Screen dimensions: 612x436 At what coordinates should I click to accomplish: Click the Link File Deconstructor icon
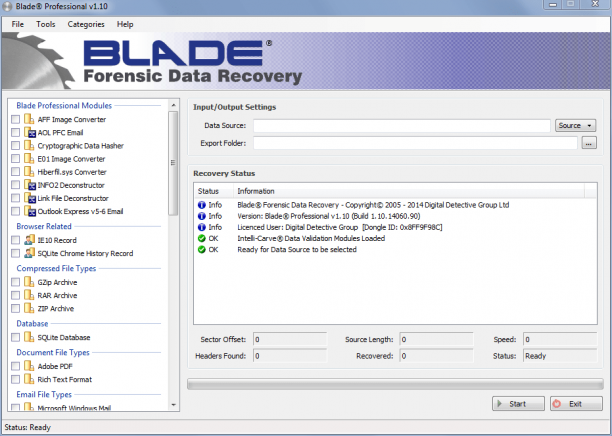click(x=30, y=198)
